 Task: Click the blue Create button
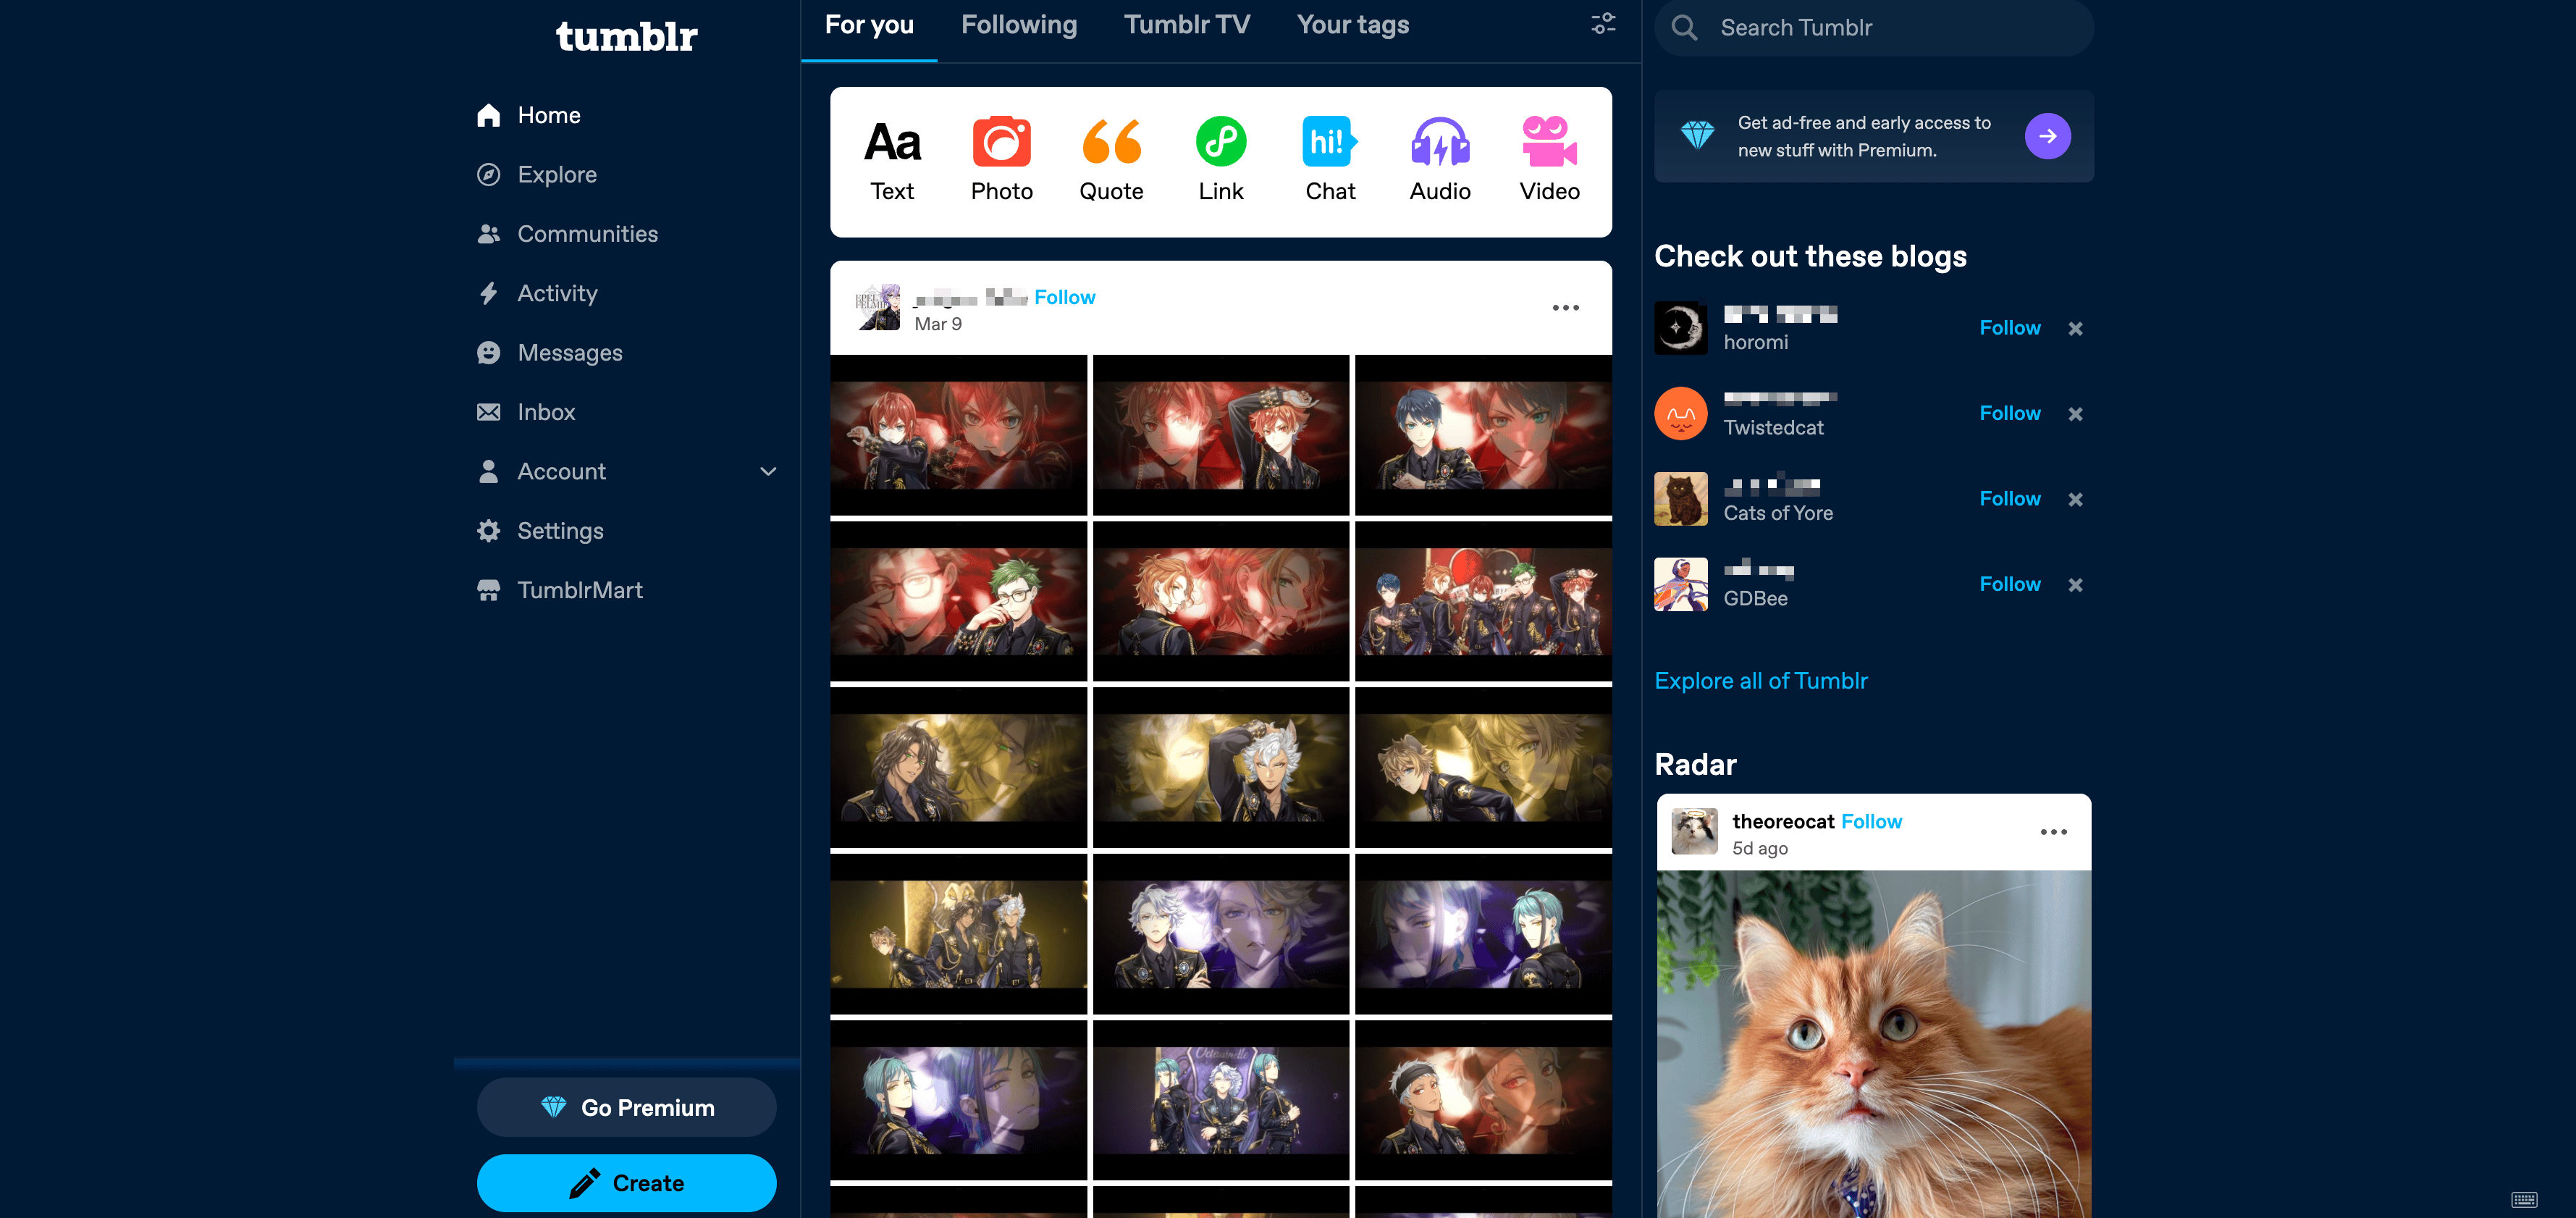(626, 1183)
